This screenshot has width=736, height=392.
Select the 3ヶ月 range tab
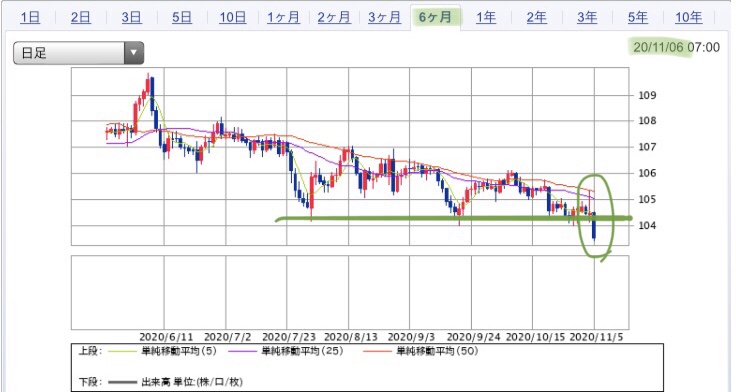pos(384,17)
